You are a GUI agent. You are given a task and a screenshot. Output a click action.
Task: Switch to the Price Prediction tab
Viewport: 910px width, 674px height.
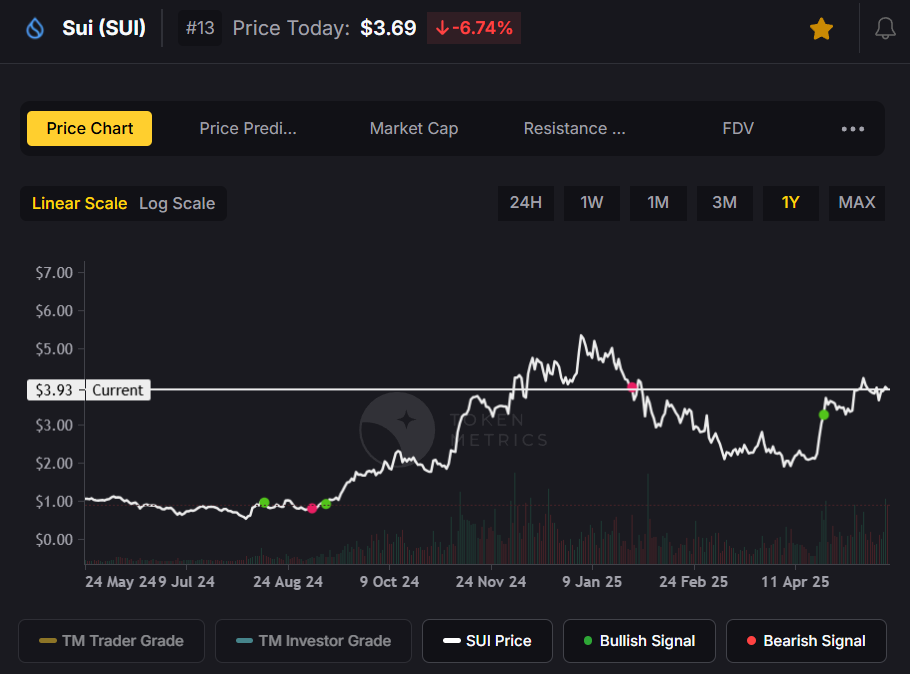[x=248, y=128]
